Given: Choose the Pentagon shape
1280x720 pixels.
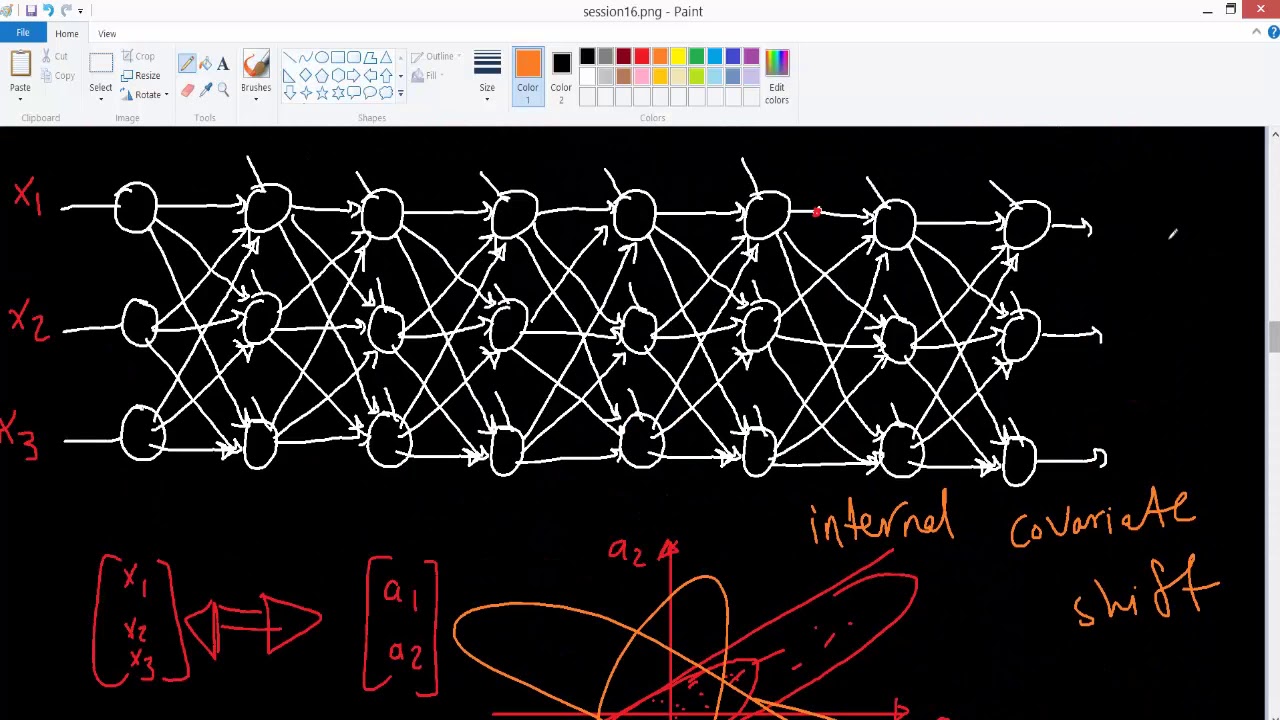Looking at the screenshot, I should [x=321, y=75].
